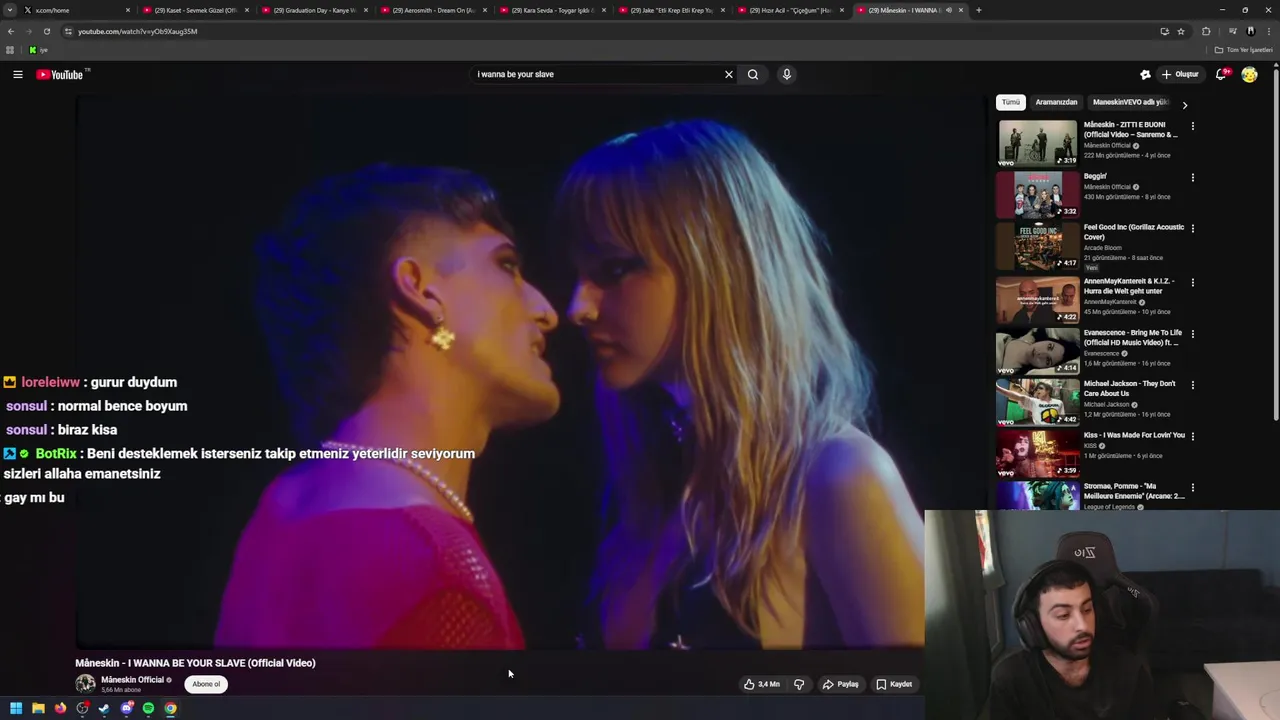Open the Beggin' video thumbnail
The width and height of the screenshot is (1280, 720).
1038,195
